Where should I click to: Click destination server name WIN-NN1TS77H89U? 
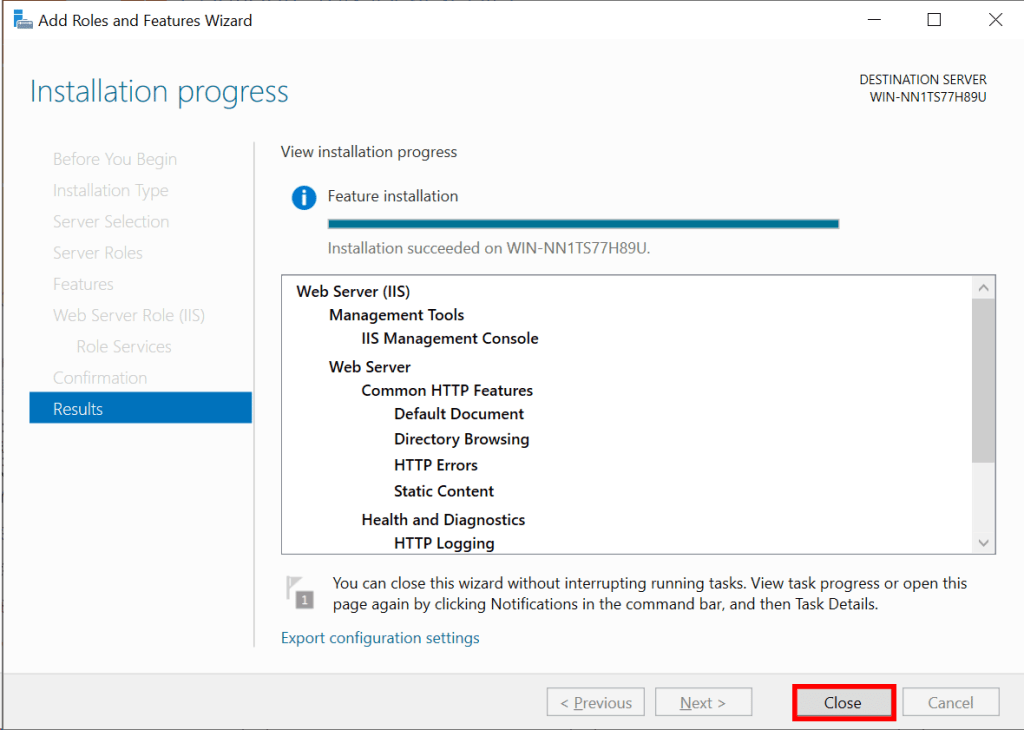[928, 97]
